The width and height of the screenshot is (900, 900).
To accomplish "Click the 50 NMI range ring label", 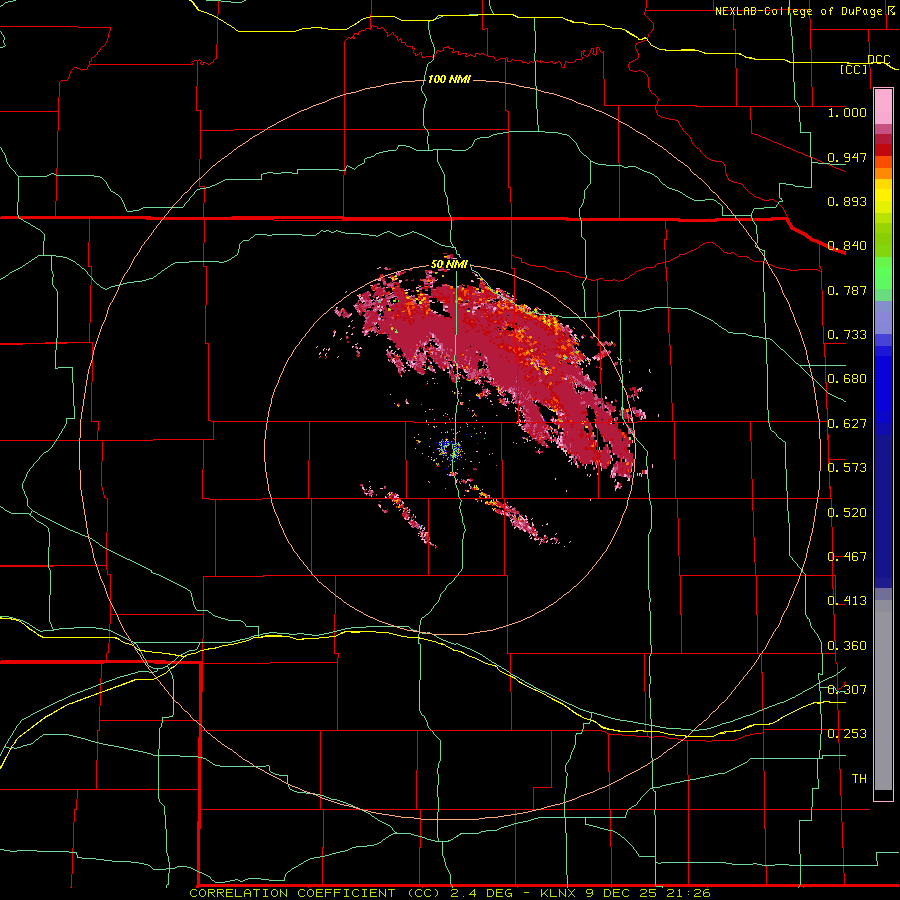I will 449,264.
